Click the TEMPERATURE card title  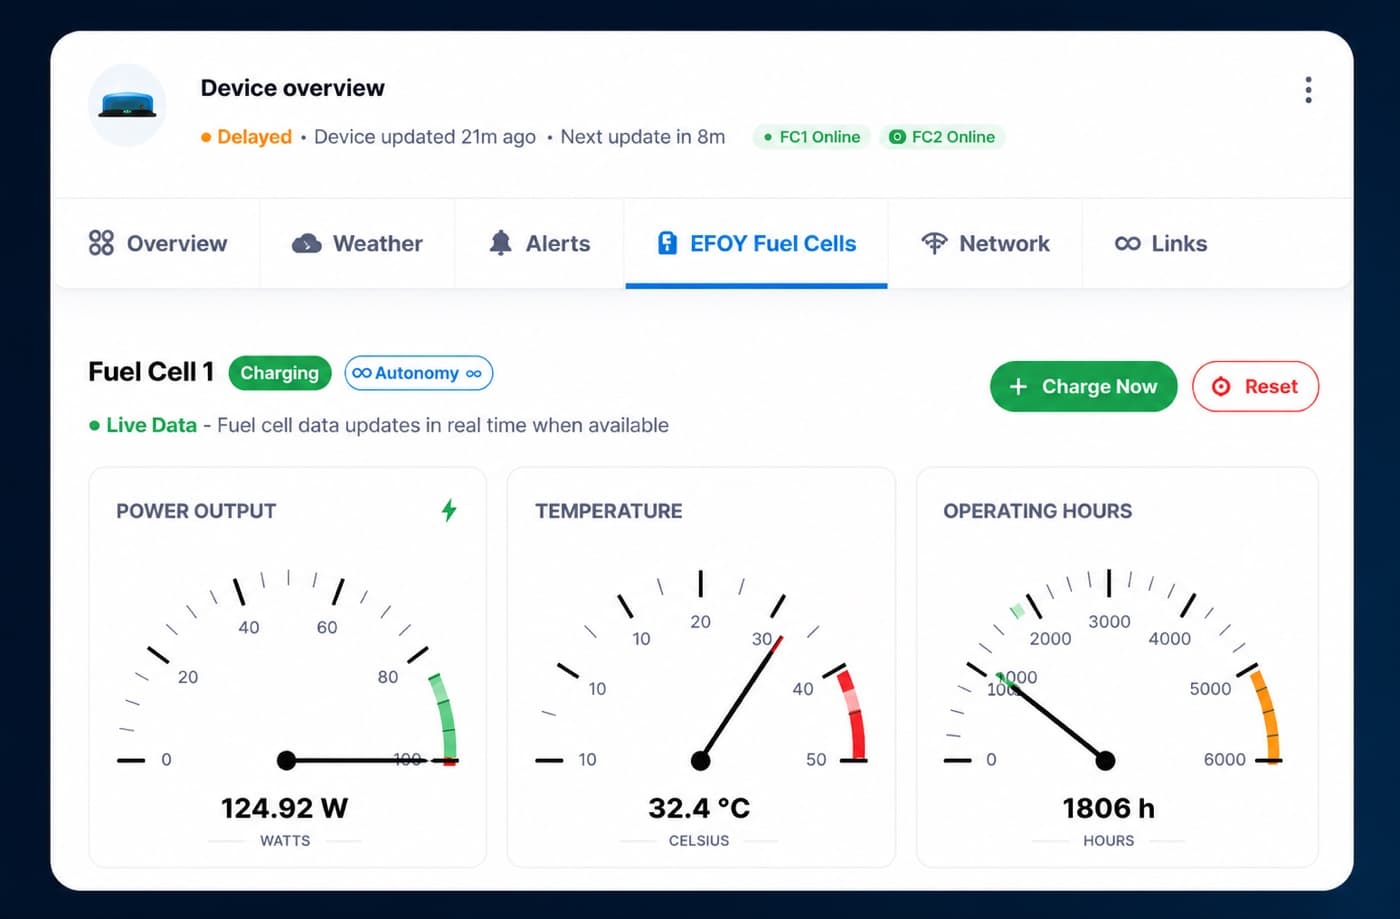[609, 511]
